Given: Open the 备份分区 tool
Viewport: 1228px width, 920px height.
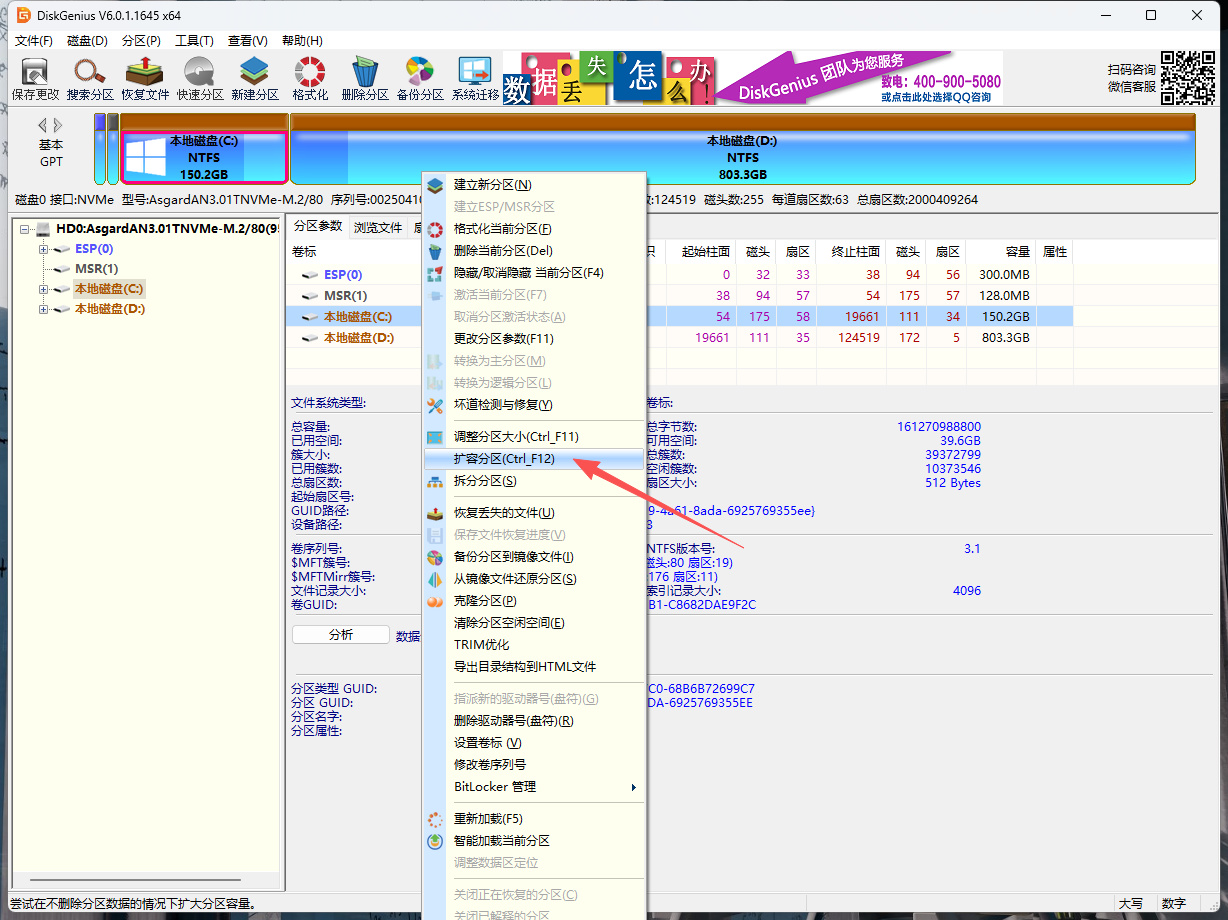Looking at the screenshot, I should coord(420,79).
